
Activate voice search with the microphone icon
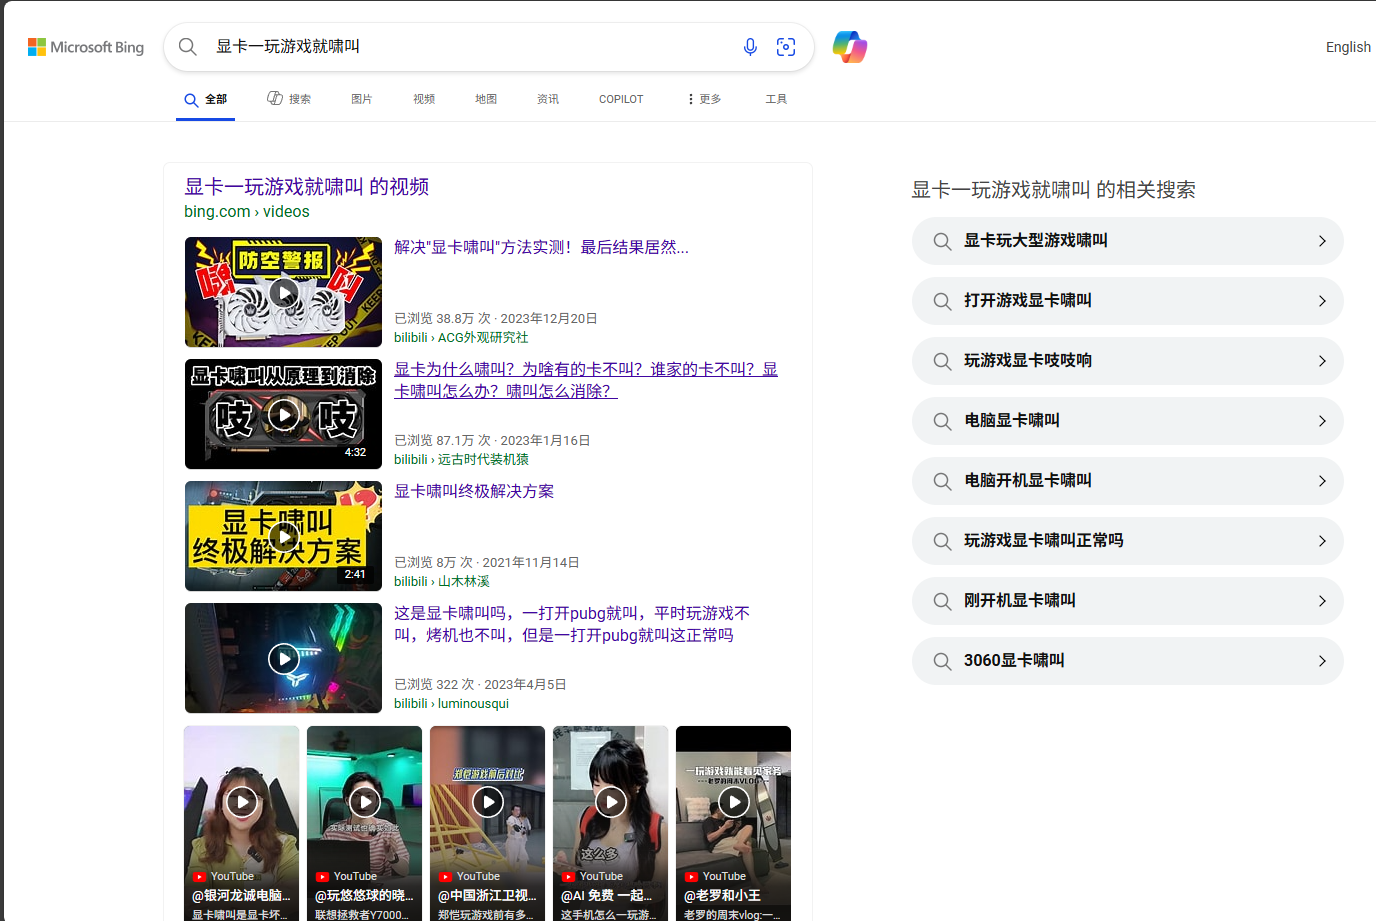click(x=750, y=46)
